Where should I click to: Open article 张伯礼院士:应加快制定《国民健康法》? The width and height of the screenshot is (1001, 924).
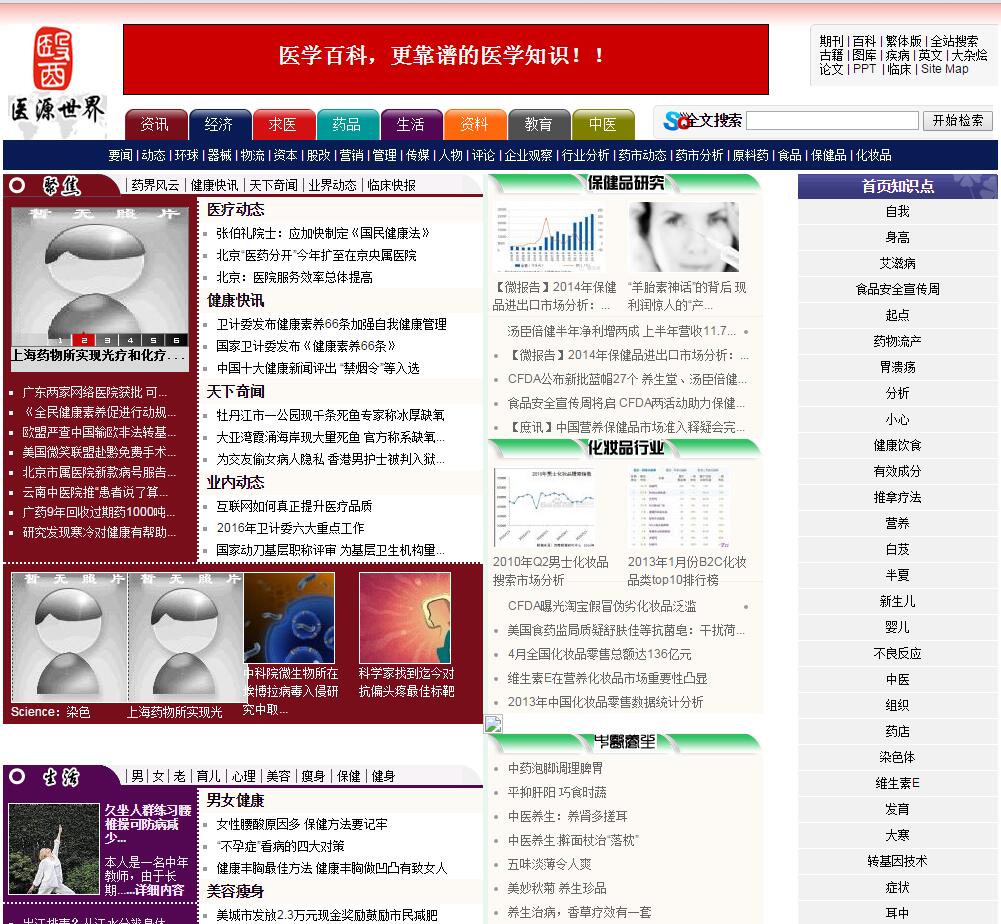323,233
